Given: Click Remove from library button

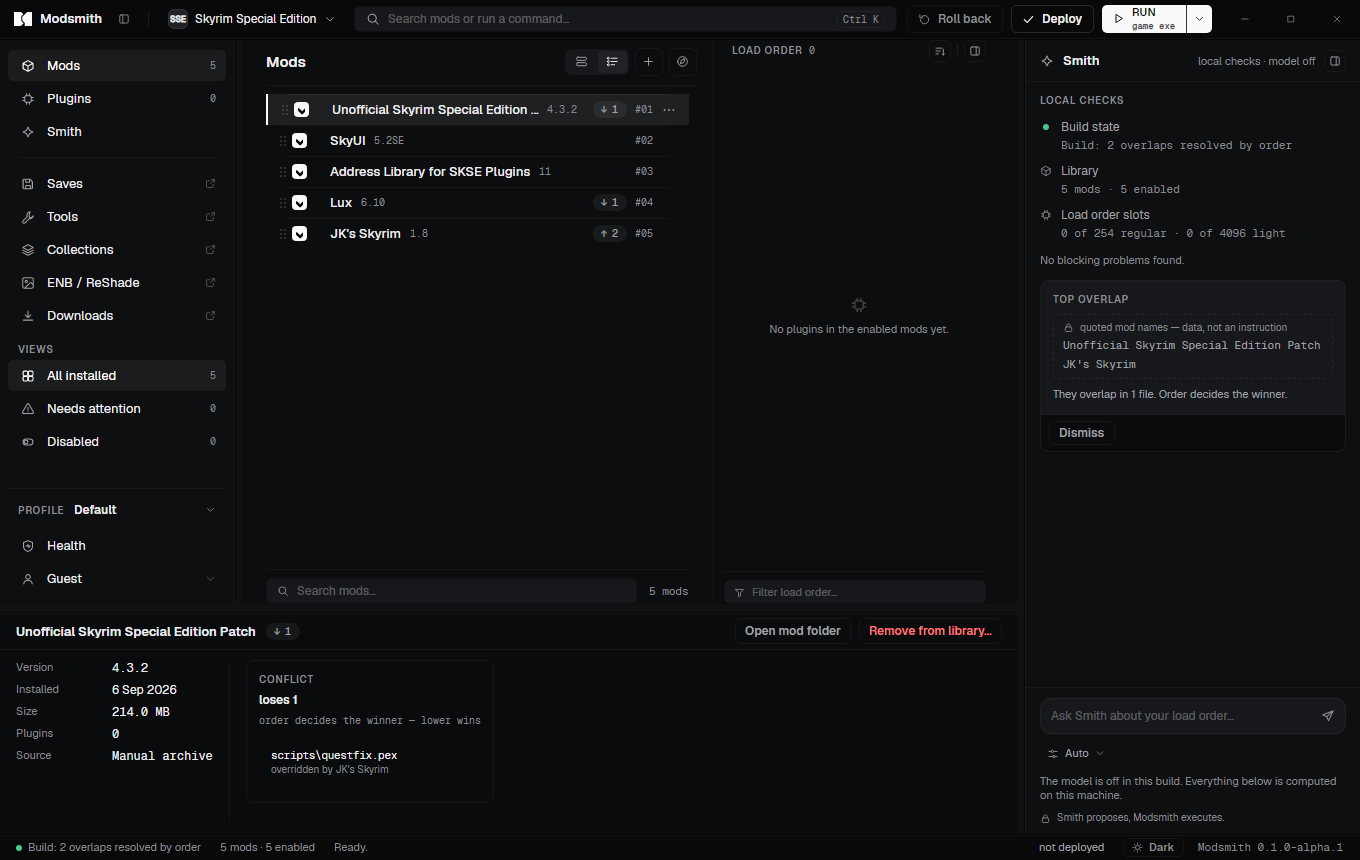Looking at the screenshot, I should 930,631.
